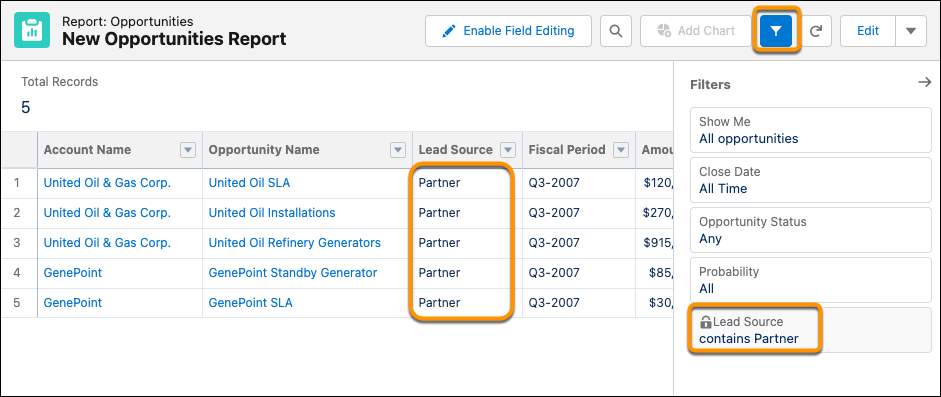Screen dimensions: 941x397
Task: Open the Probability filter
Action: [811, 280]
